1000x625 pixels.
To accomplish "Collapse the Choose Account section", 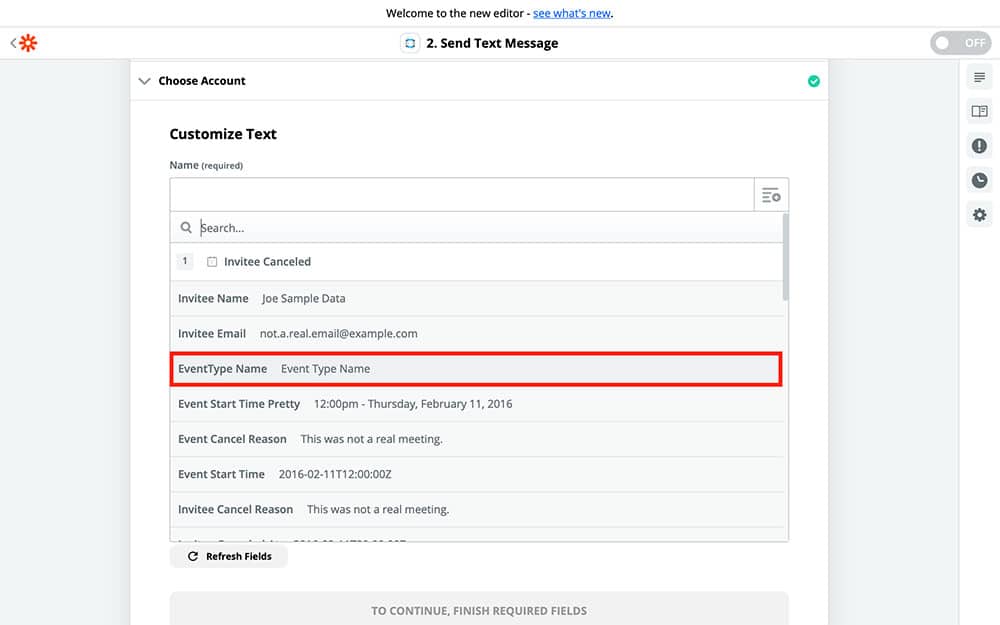I will 145,81.
